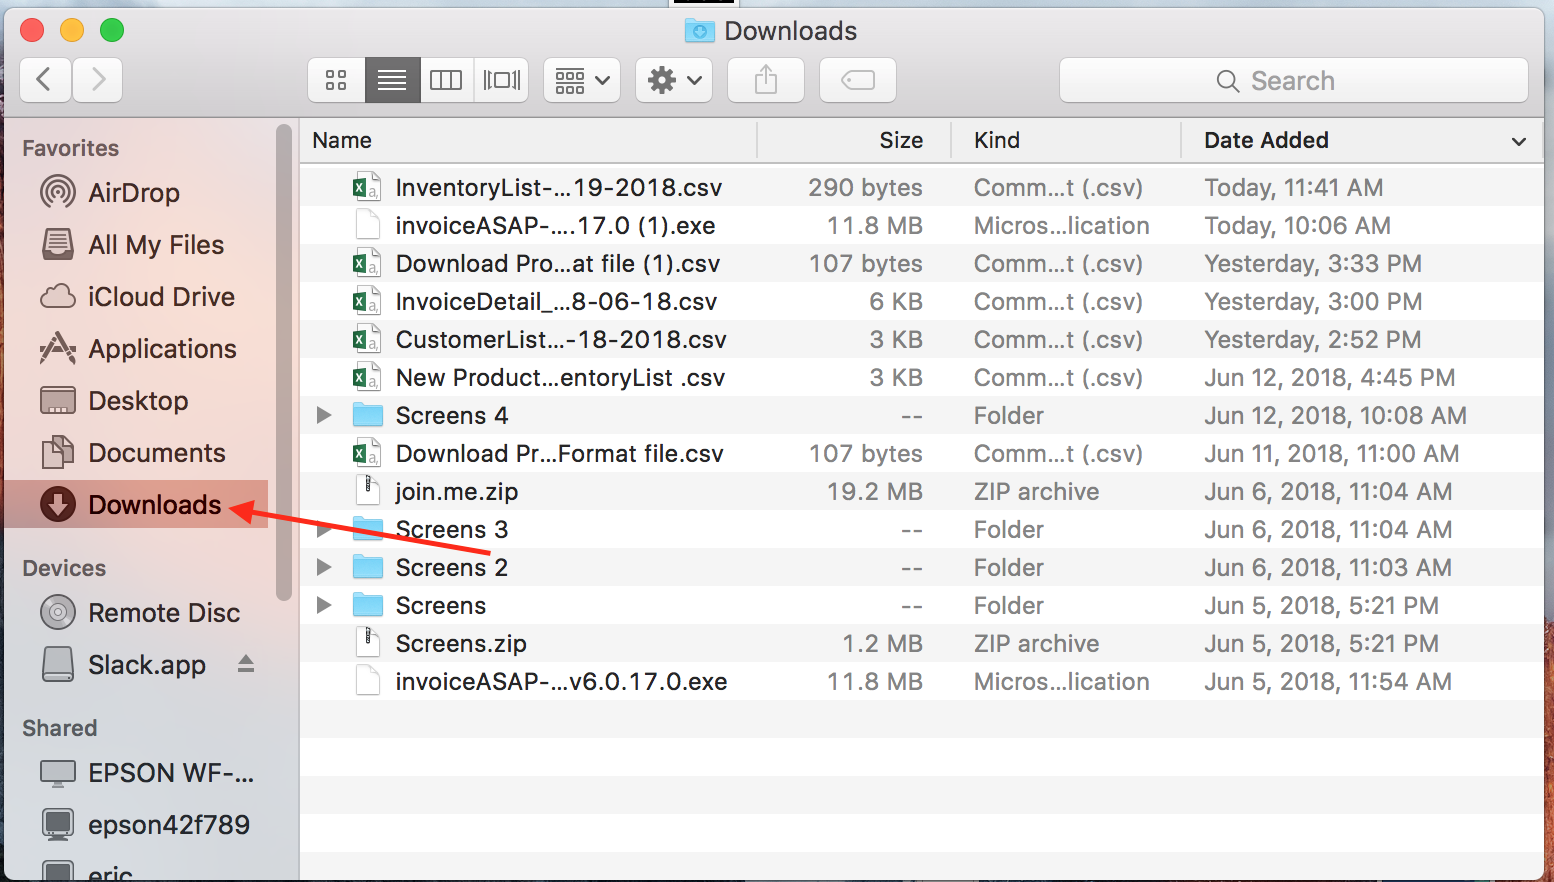Click the Search field
The height and width of the screenshot is (882, 1554).
point(1293,81)
